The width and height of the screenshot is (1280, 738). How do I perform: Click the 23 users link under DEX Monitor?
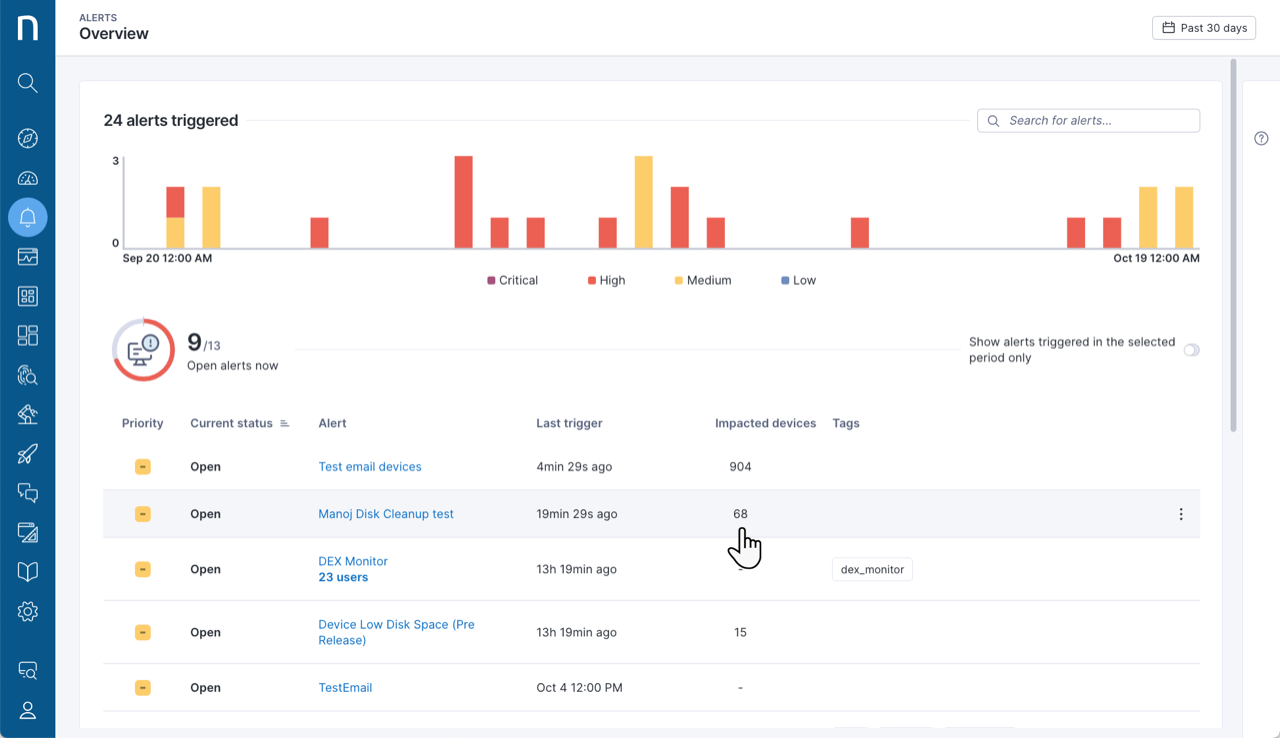[x=343, y=578]
